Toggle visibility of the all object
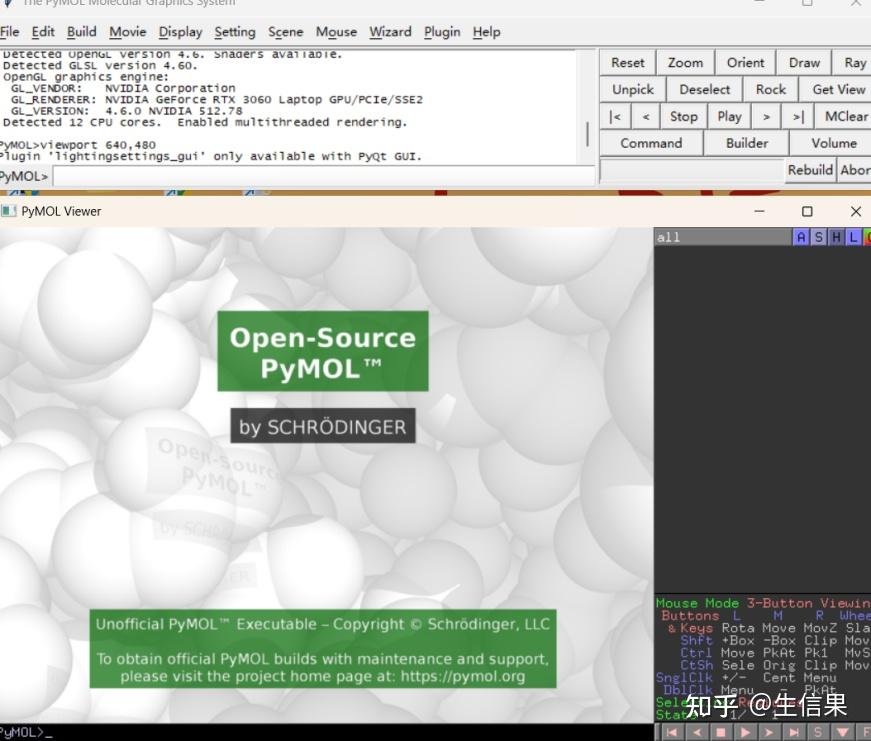This screenshot has width=871, height=741. tap(722, 237)
